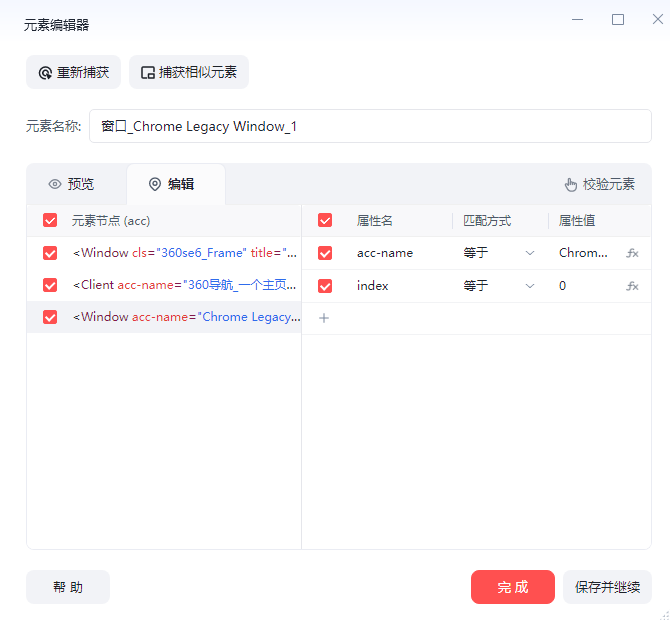Viewport: 670px width, 620px height.
Task: Click the red 完成 finish button
Action: (512, 587)
